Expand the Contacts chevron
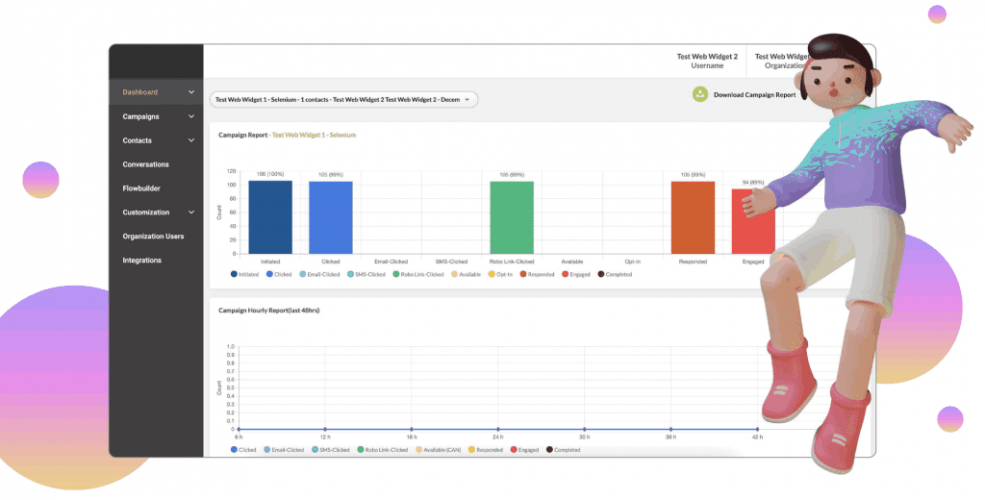Viewport: 985px width, 500px height. [x=191, y=141]
